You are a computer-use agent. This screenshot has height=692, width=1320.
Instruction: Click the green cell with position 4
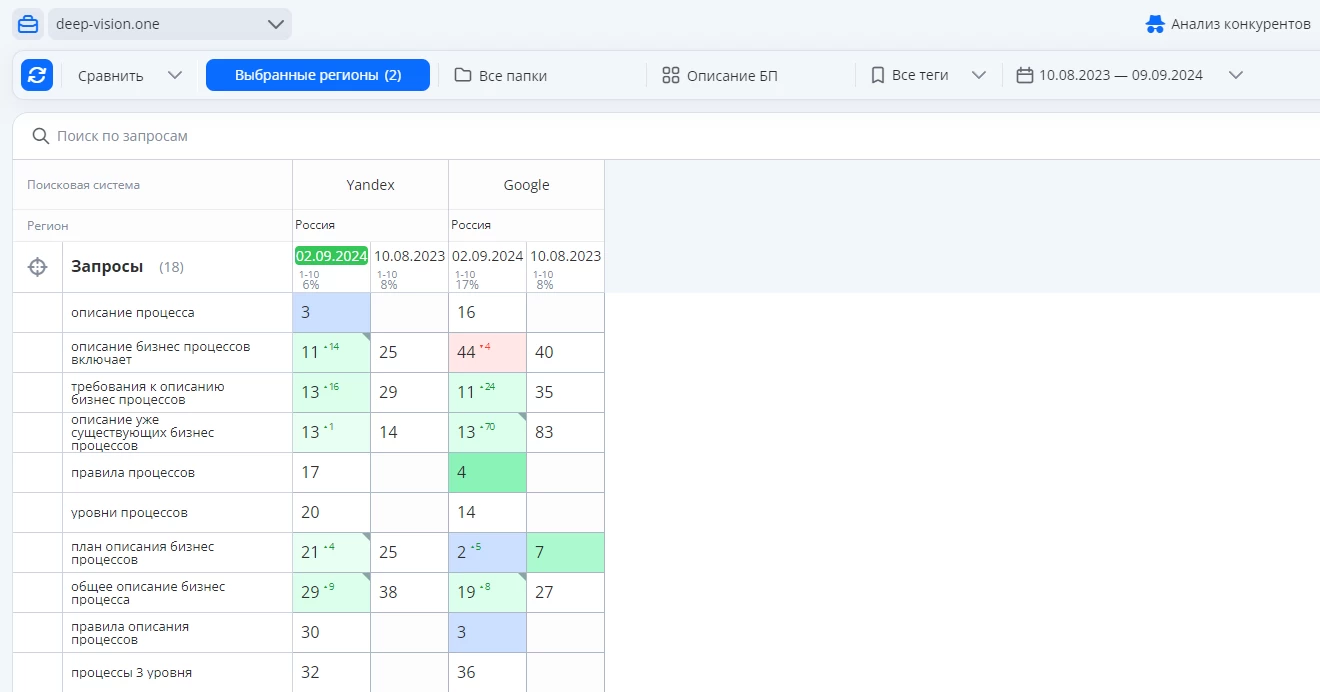coord(487,472)
